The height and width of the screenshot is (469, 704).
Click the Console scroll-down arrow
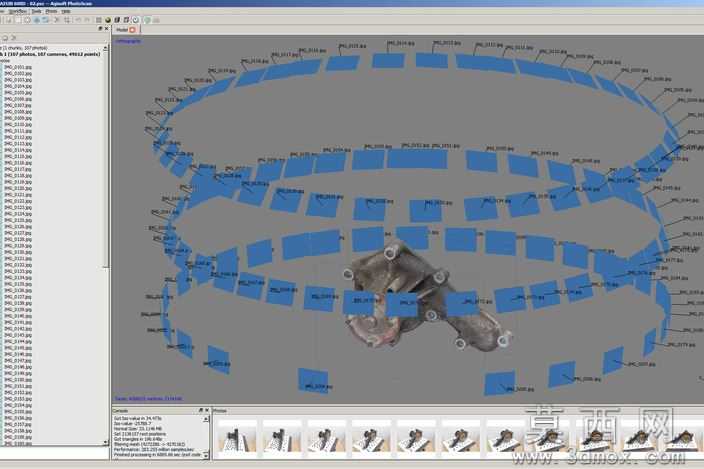pos(206,456)
